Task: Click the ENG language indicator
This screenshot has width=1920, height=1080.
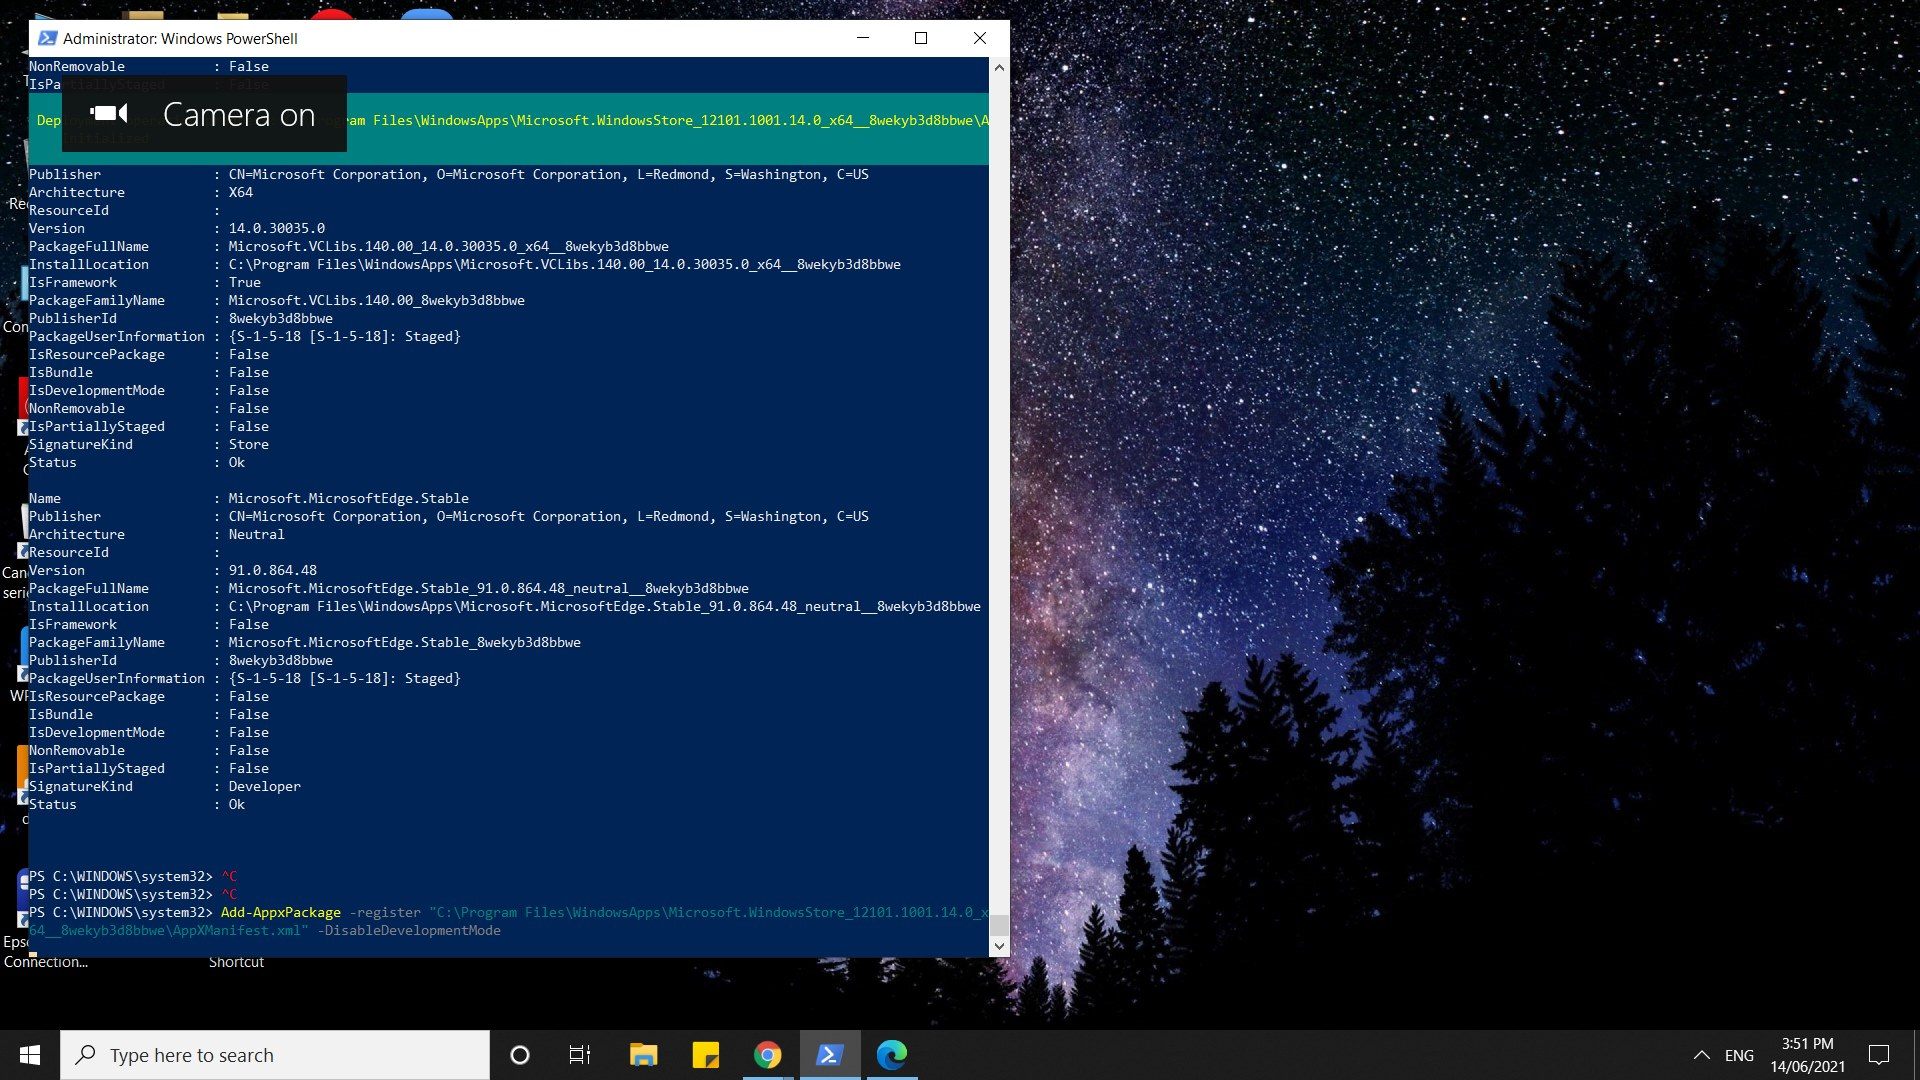Action: 1739,1055
